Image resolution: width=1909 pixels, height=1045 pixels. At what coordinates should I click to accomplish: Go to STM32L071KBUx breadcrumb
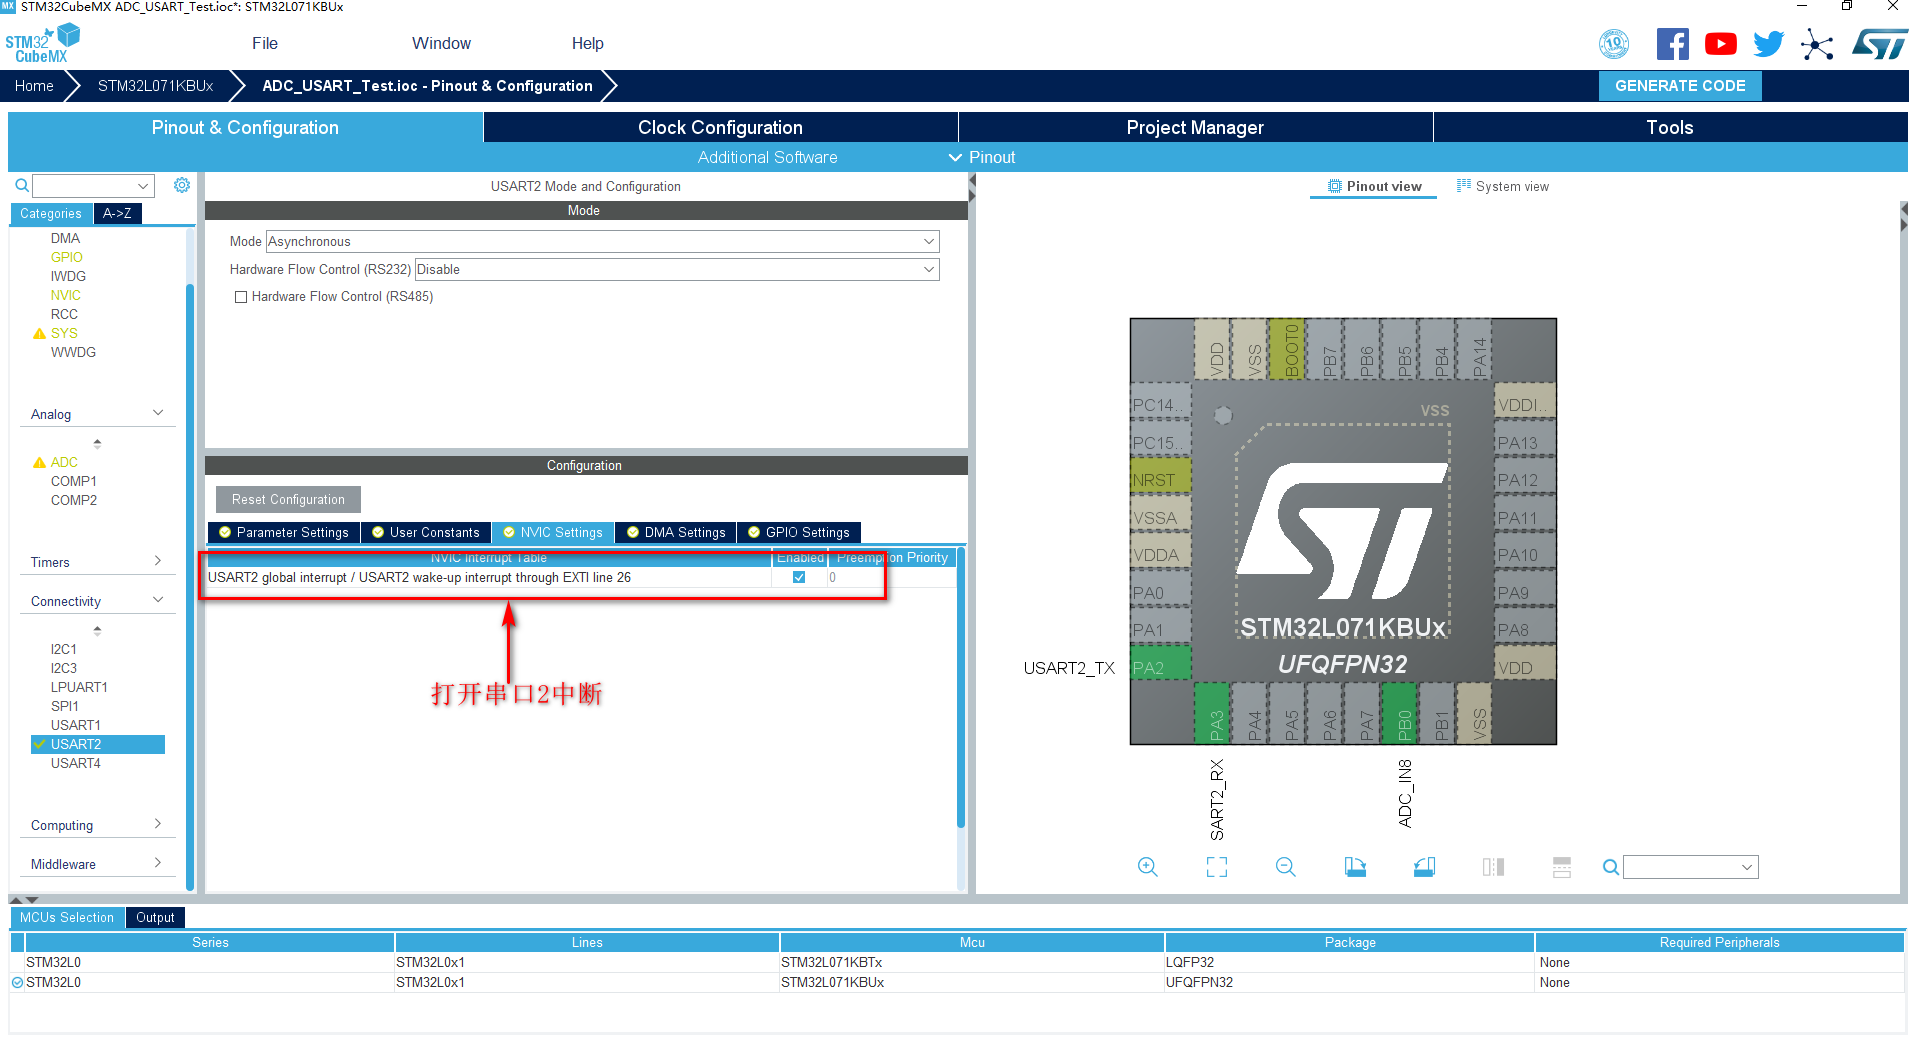pyautogui.click(x=156, y=86)
